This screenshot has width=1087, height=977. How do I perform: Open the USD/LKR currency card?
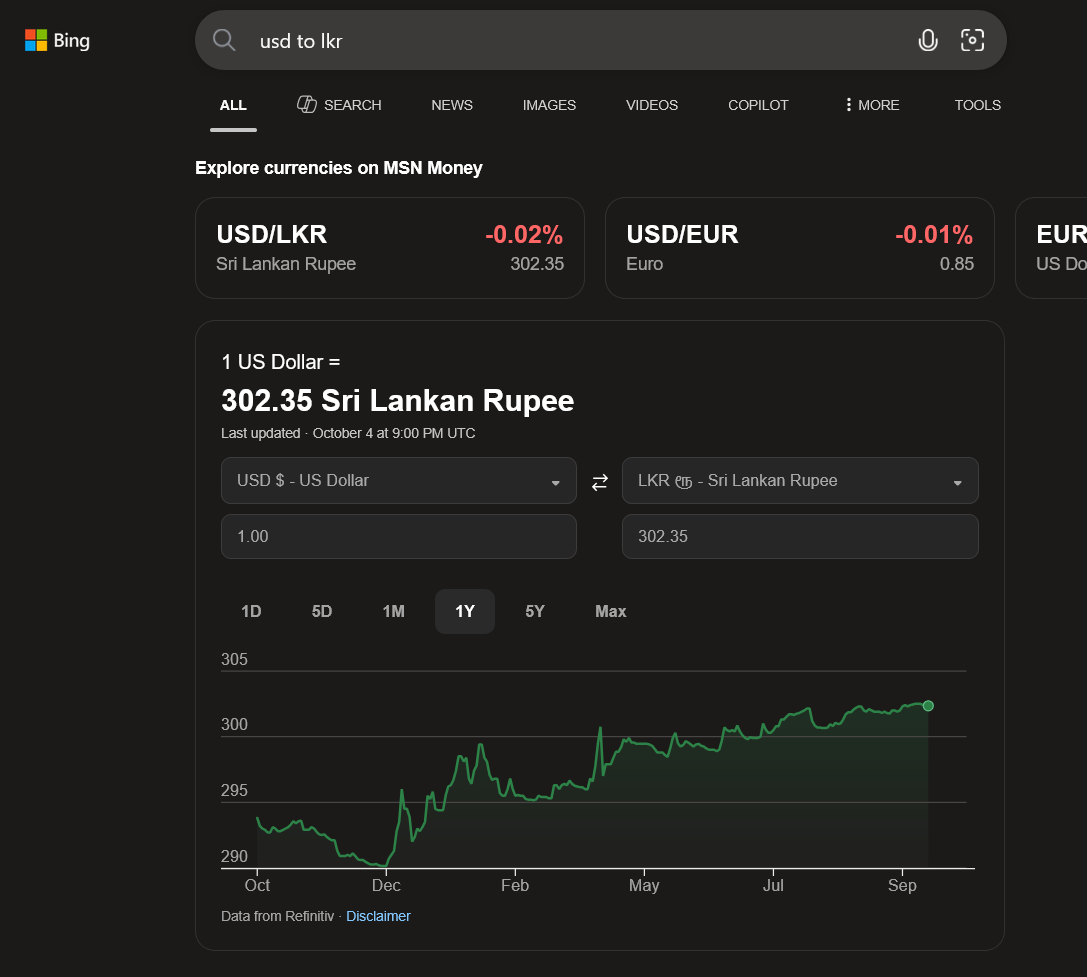[390, 248]
